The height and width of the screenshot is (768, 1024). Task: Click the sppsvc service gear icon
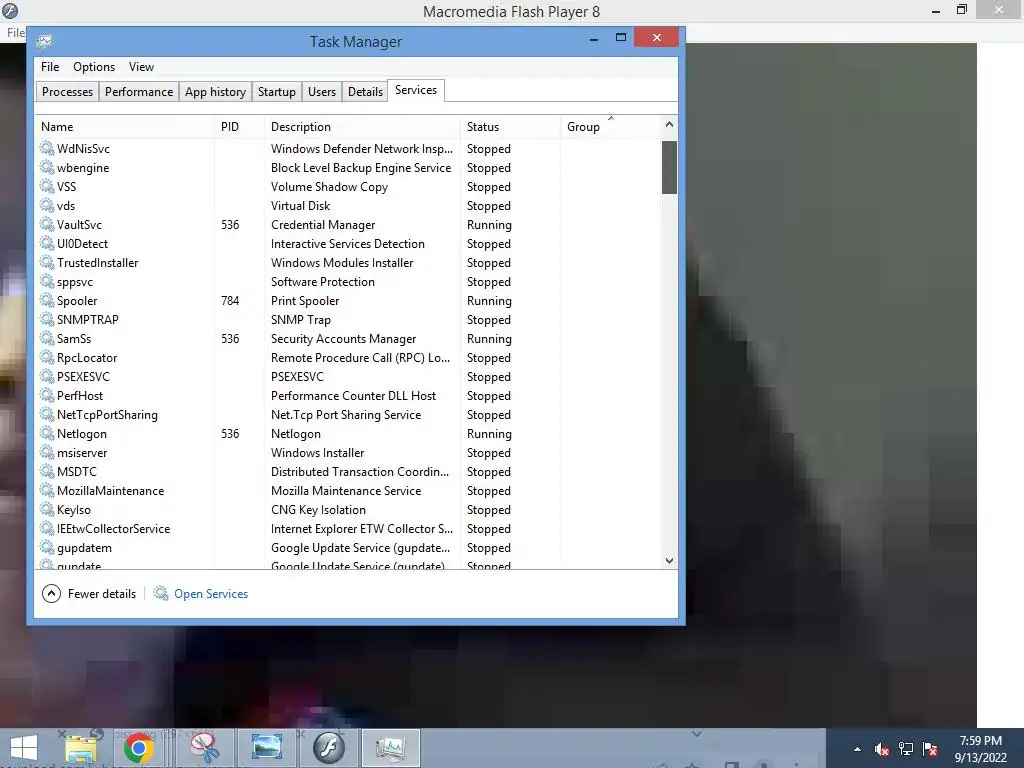point(47,281)
